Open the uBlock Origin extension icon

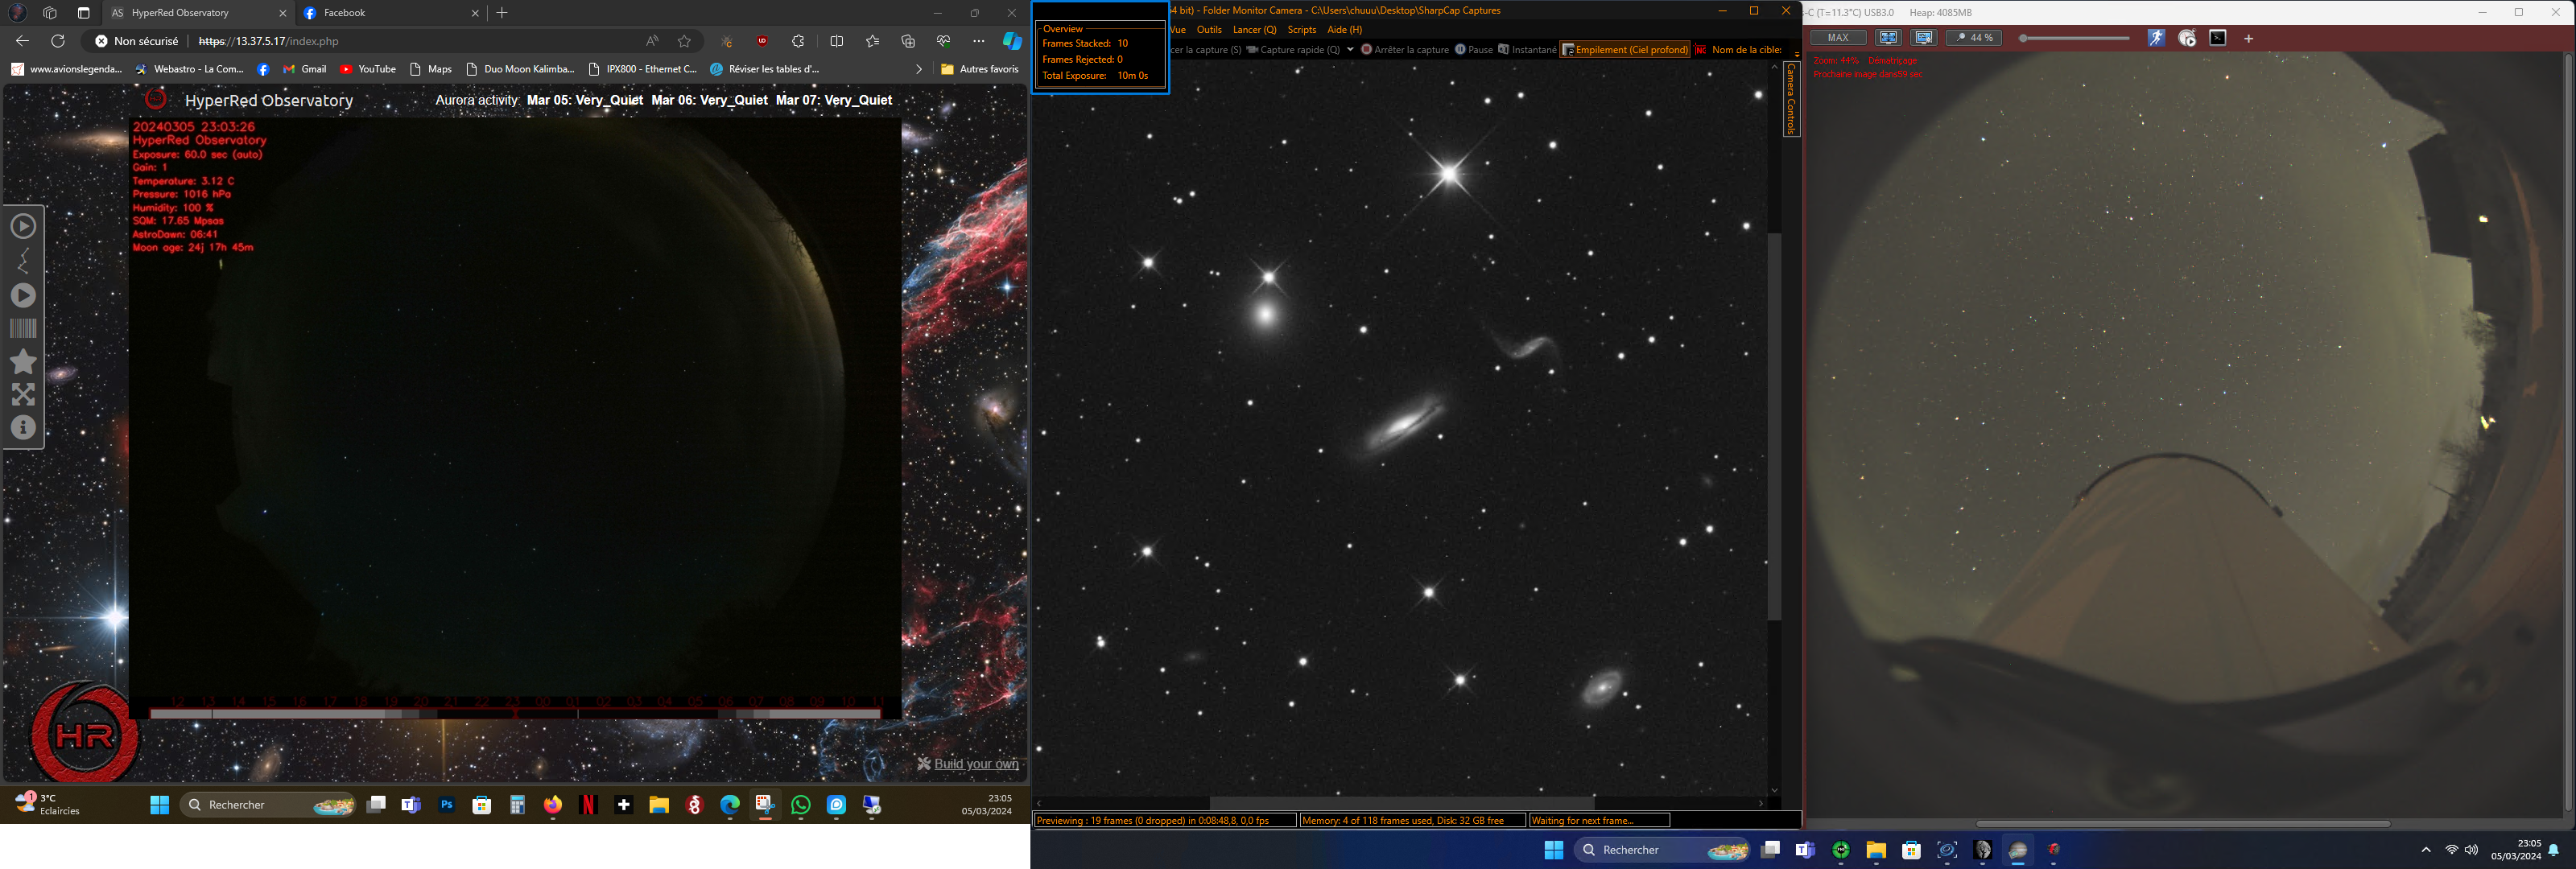(x=762, y=41)
